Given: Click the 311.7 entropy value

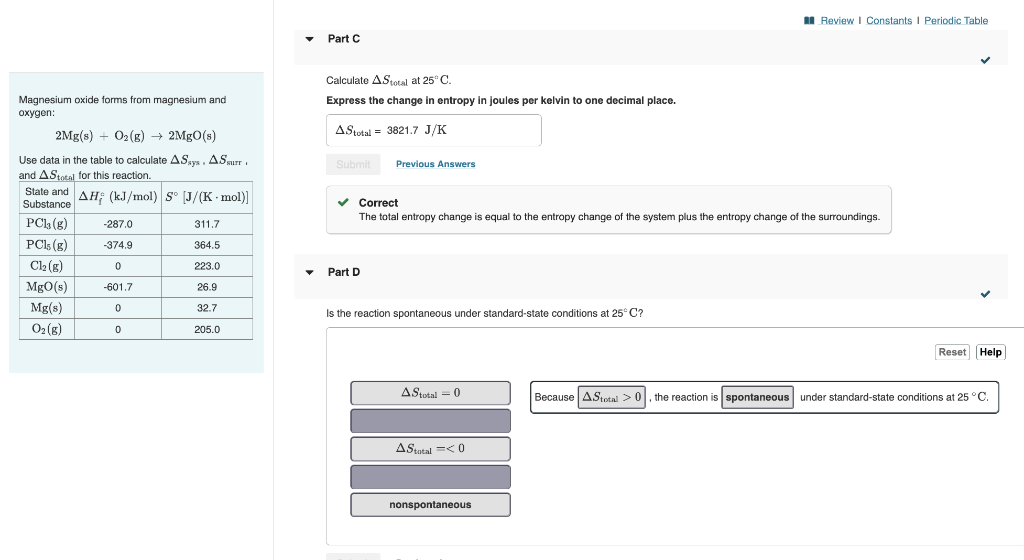Looking at the screenshot, I should tap(207, 225).
